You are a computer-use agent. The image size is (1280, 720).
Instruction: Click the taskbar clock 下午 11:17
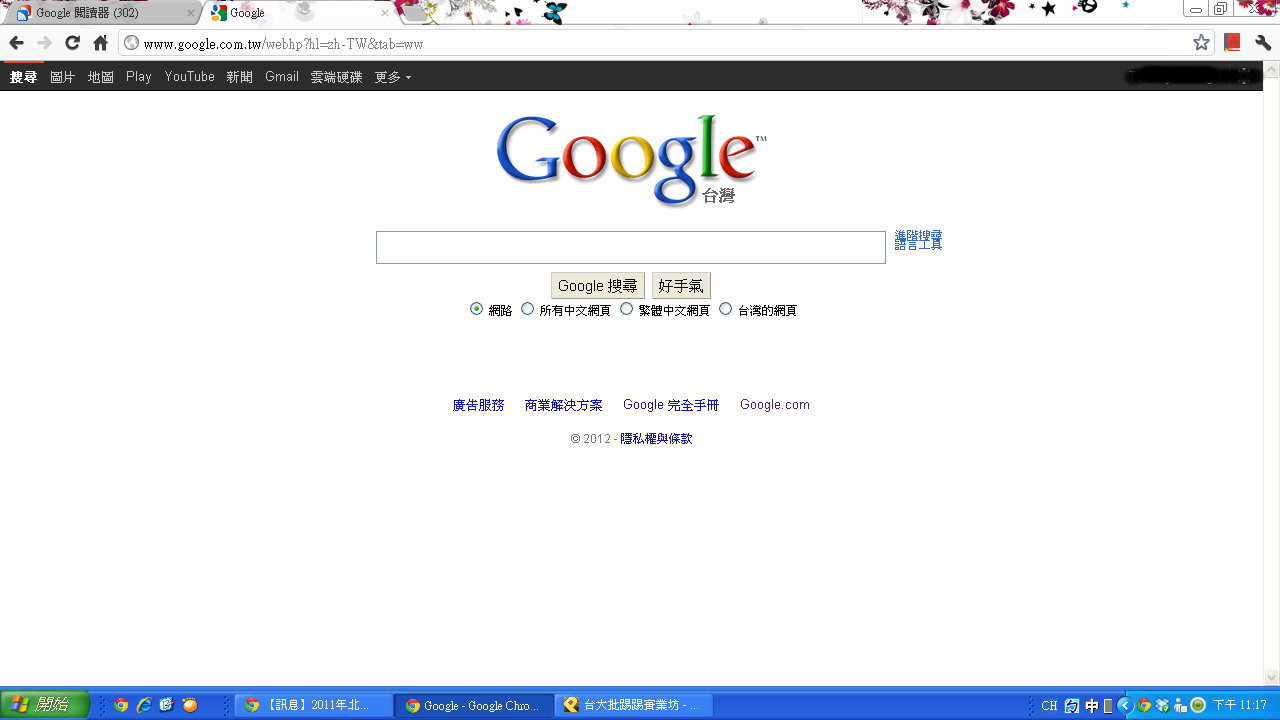1240,705
